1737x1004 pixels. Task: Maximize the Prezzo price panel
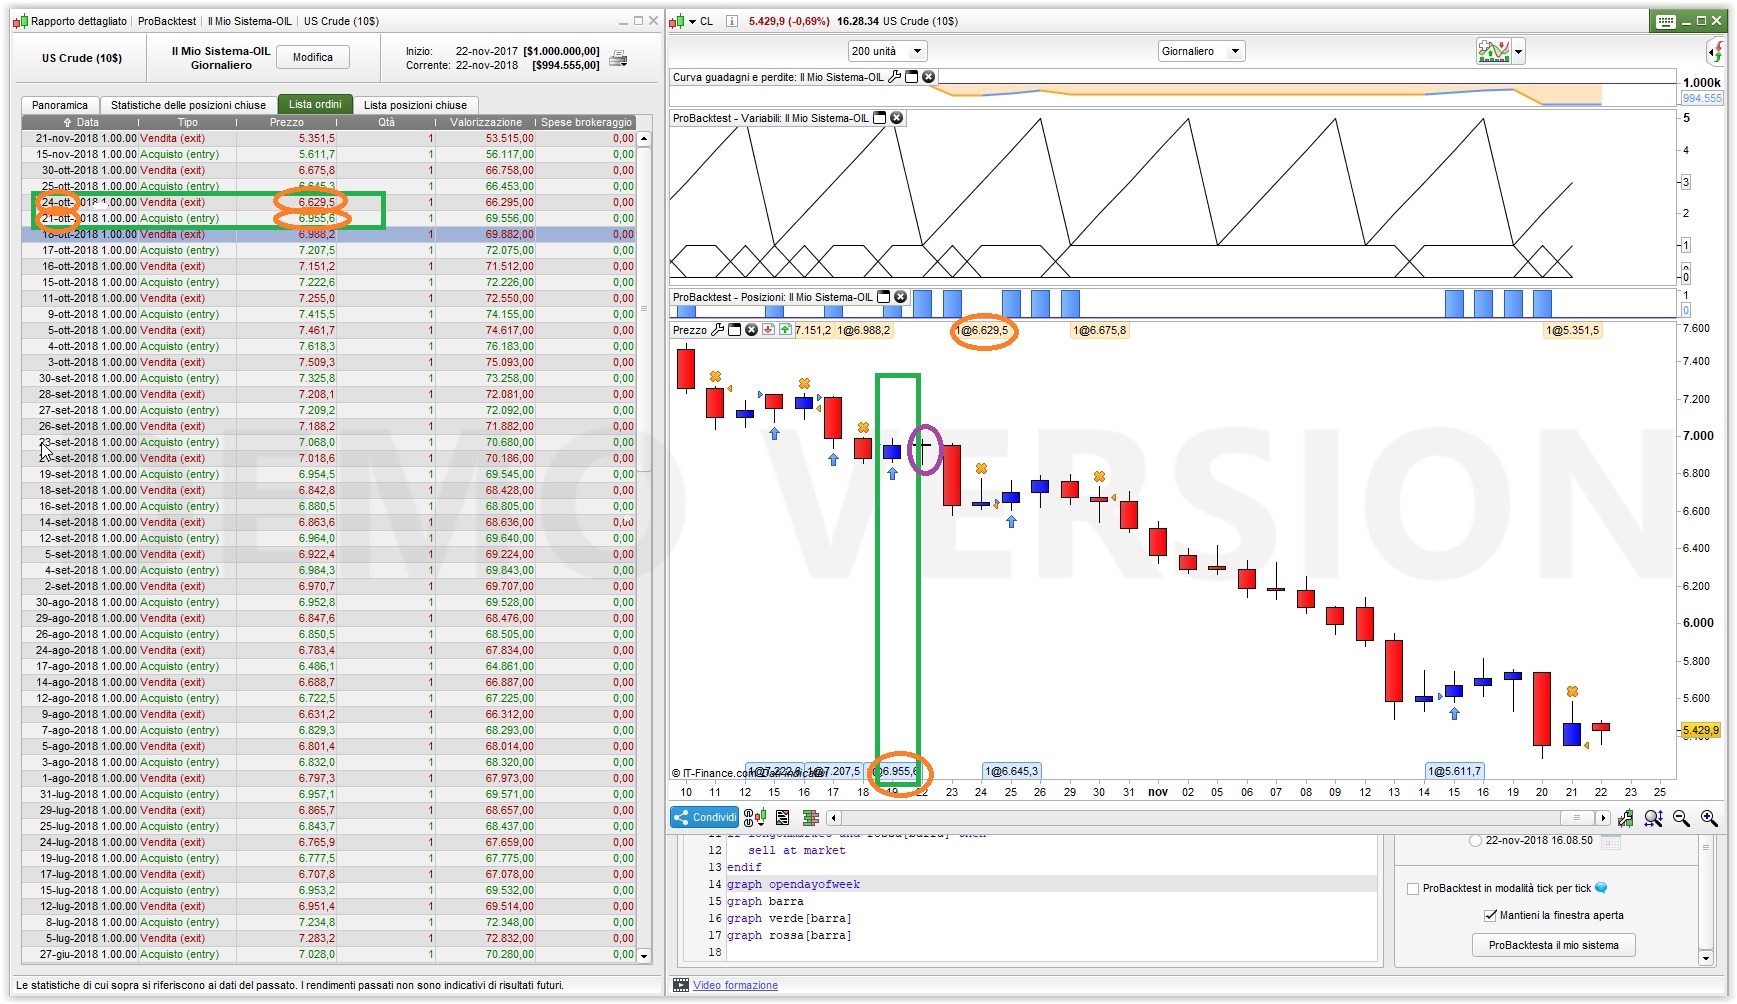(734, 330)
